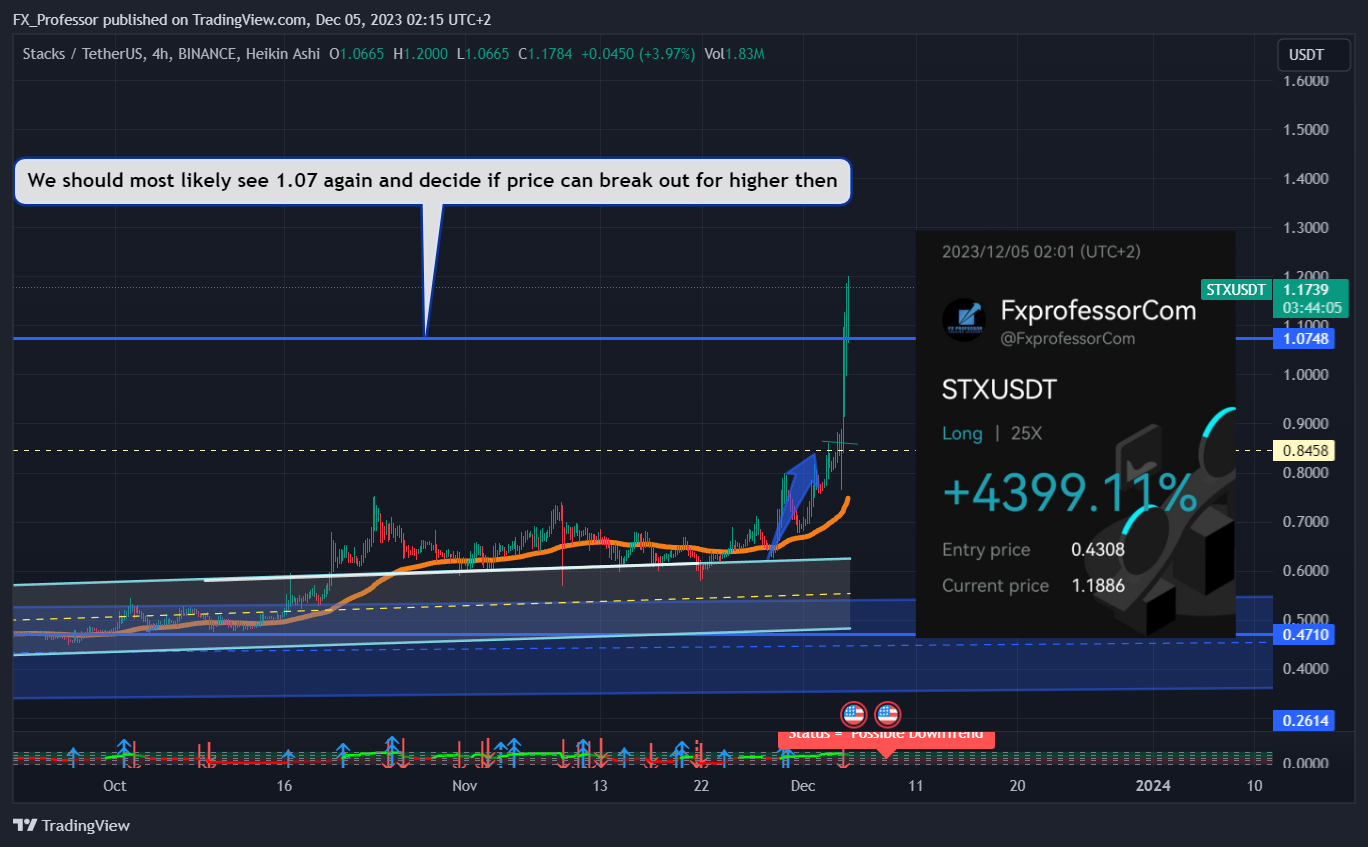Click the @FxprofessorCom handle
This screenshot has height=847, width=1368.
pyautogui.click(x=1068, y=339)
